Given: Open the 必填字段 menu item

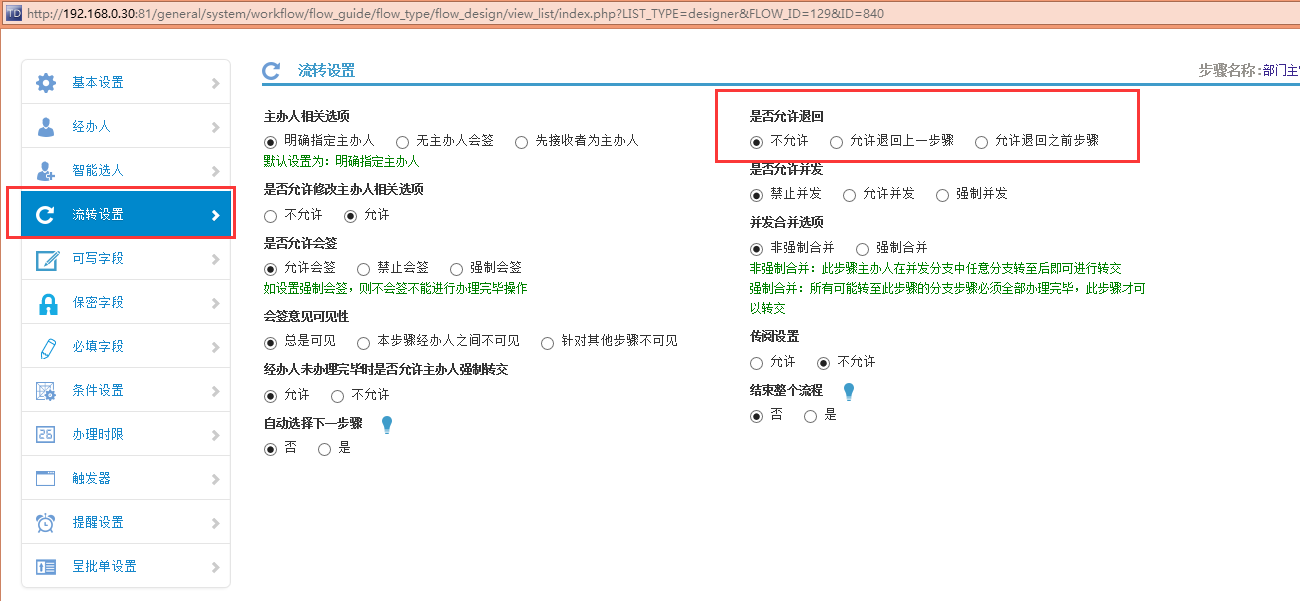Looking at the screenshot, I should point(98,347).
